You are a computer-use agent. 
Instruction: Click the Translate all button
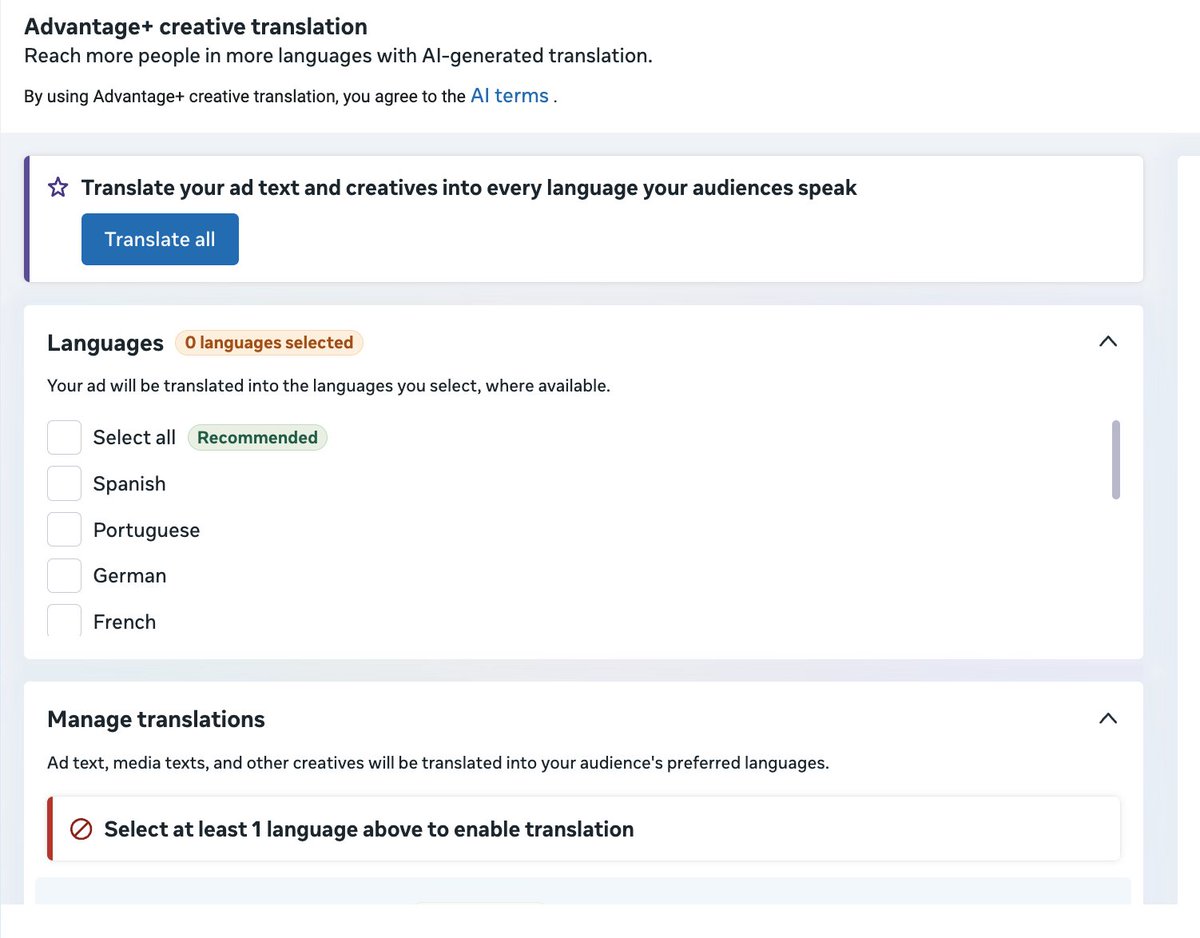(x=160, y=239)
